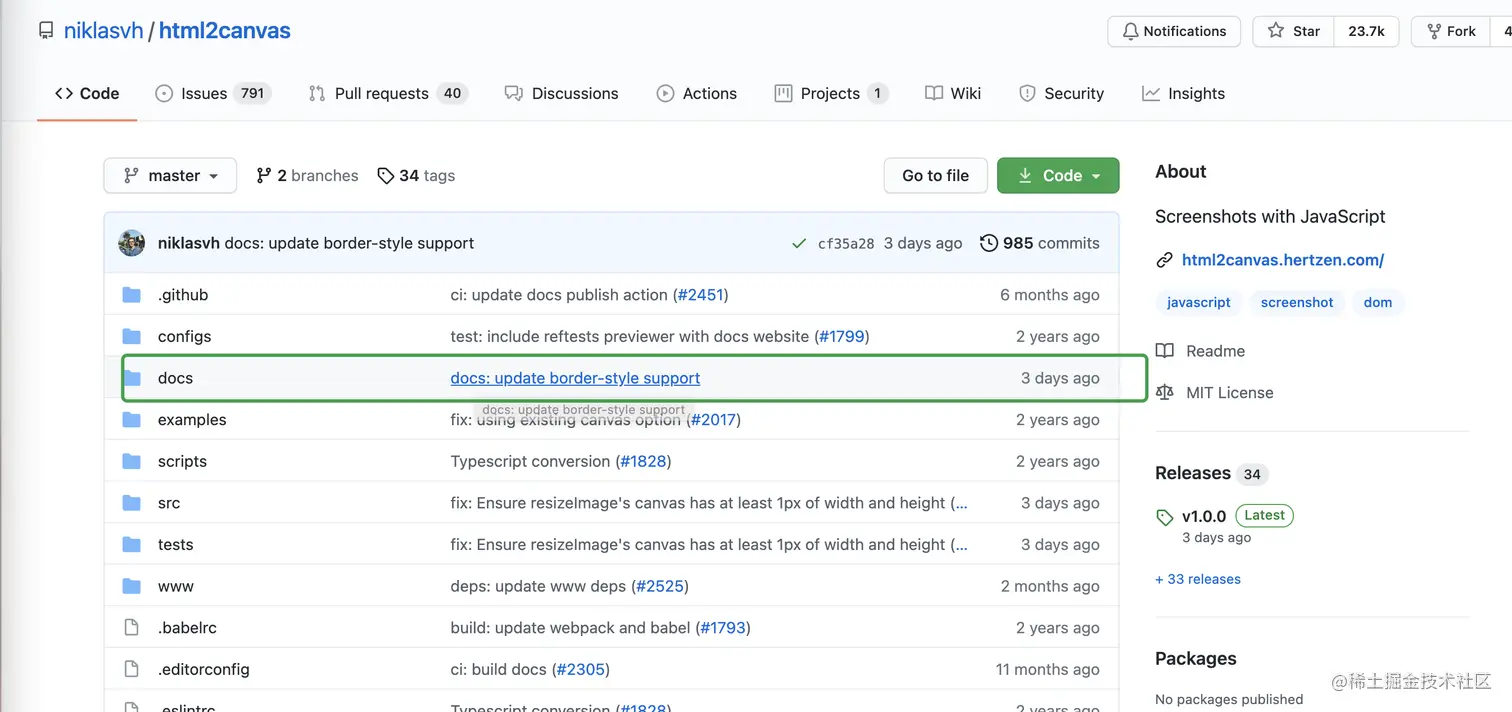This screenshot has width=1512, height=712.
Task: Click the .babelrc file icon
Action: (131, 628)
